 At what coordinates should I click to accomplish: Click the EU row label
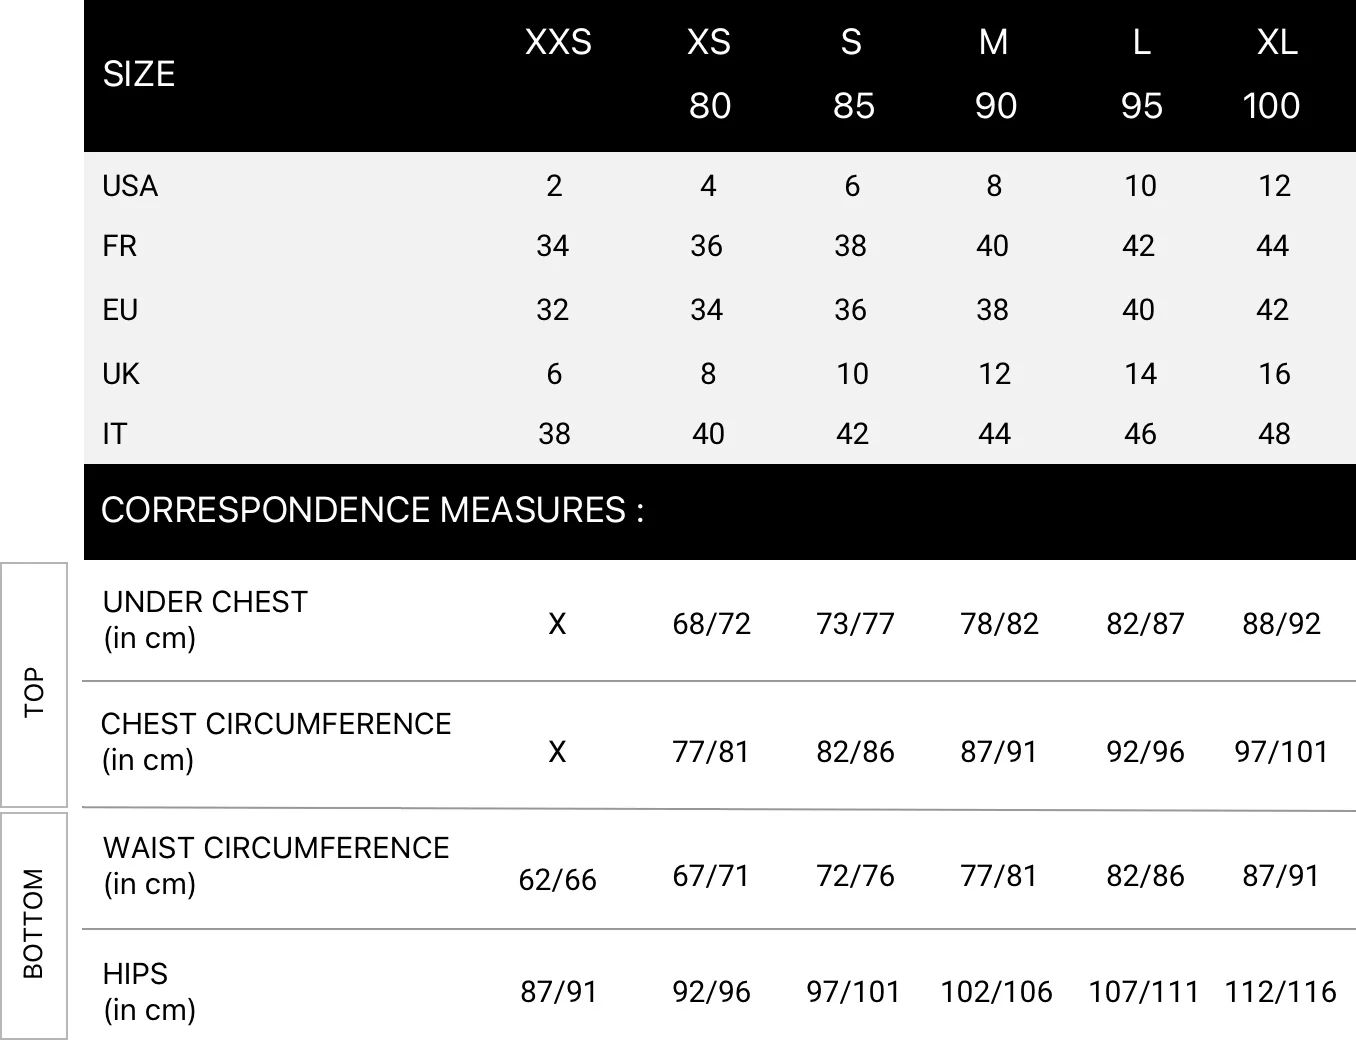120,310
